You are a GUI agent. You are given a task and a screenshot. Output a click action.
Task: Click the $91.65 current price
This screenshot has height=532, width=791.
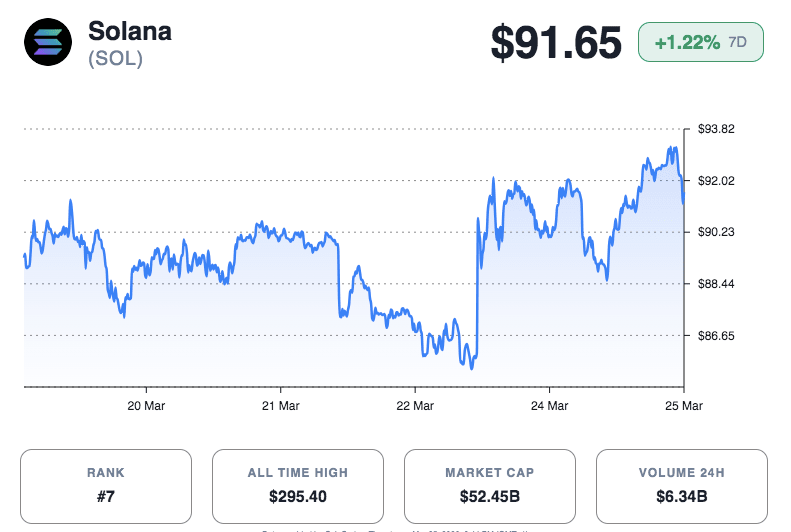[x=556, y=43]
